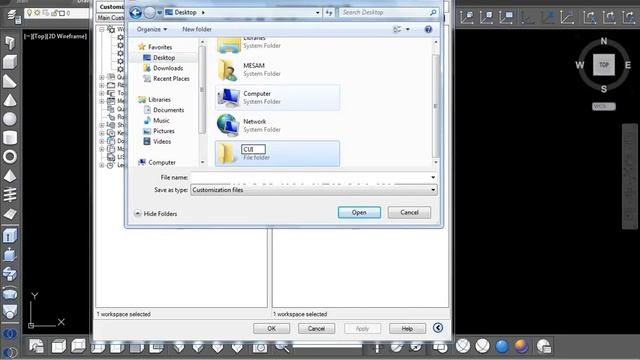Select the Planar Surface tool
Screen dimensions: 640x360
pos(10,213)
